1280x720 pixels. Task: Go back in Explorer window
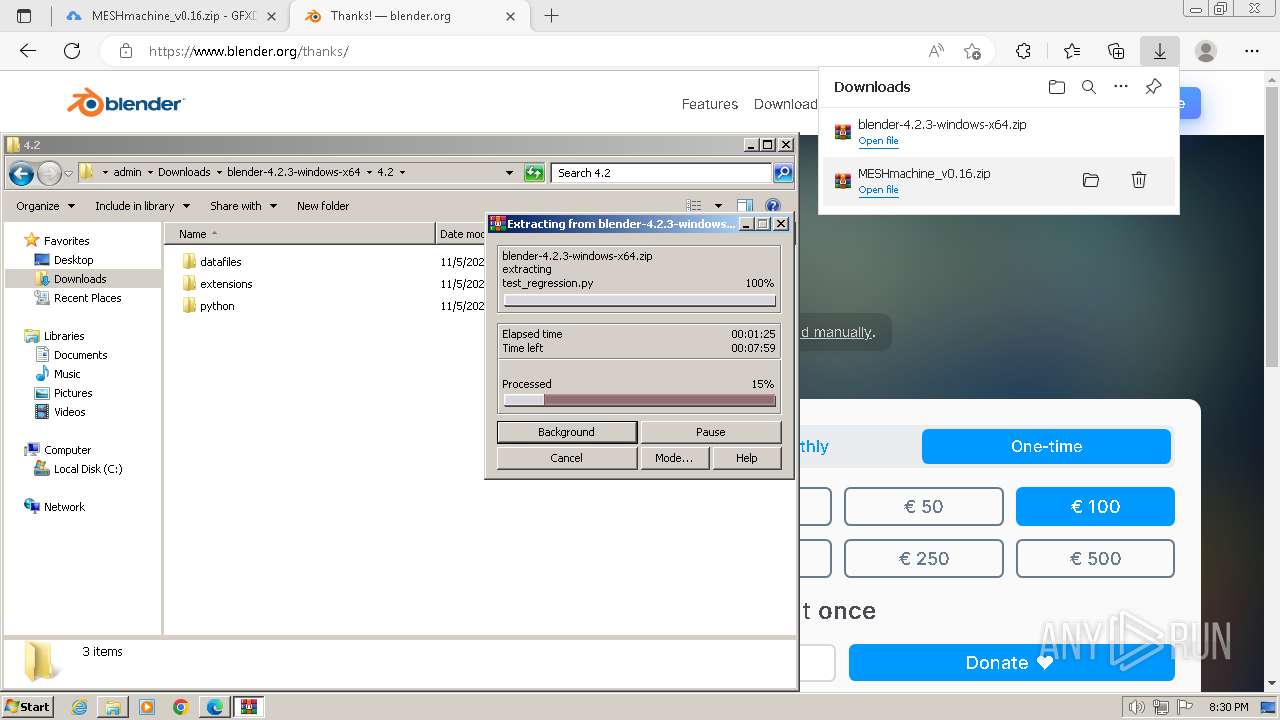coord(21,174)
